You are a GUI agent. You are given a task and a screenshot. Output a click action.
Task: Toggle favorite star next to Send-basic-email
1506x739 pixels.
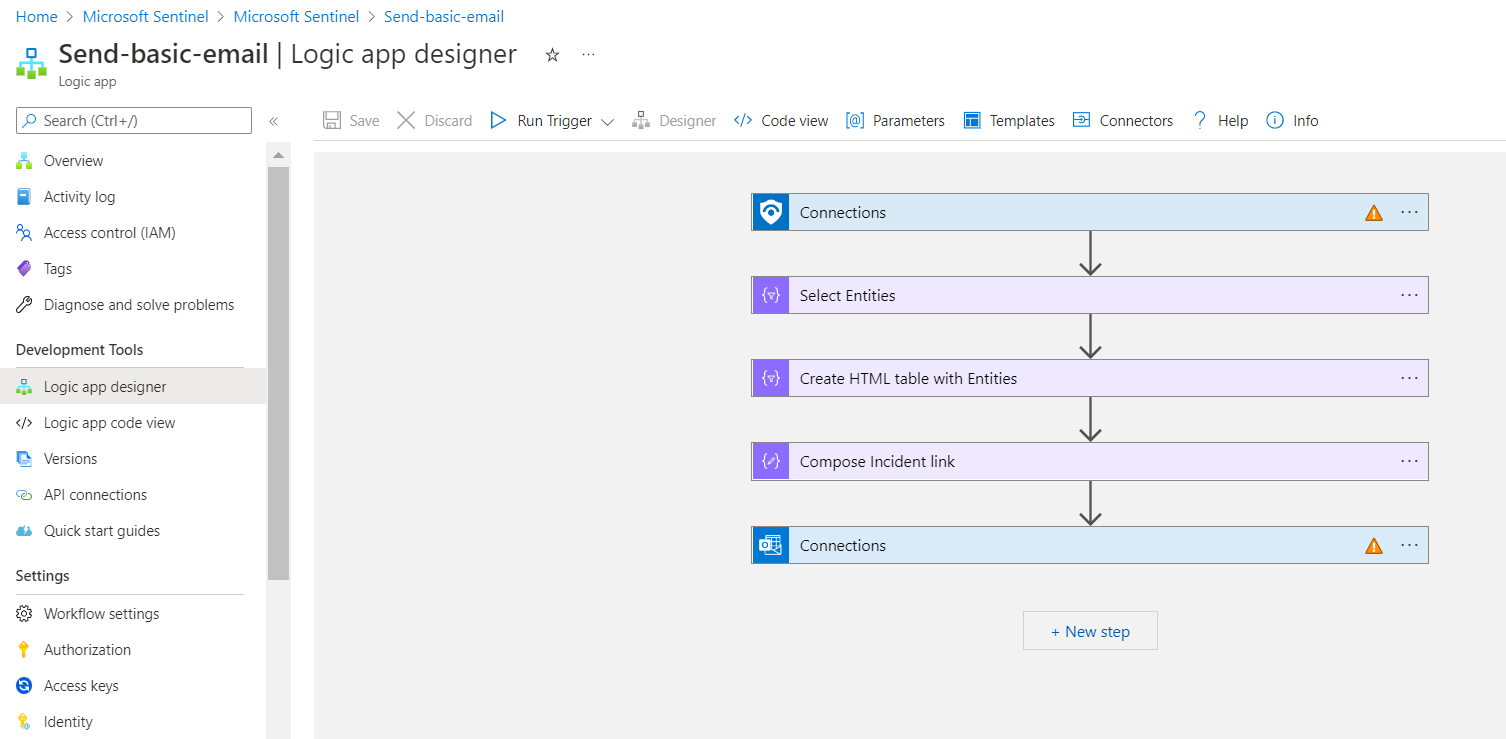click(x=552, y=56)
